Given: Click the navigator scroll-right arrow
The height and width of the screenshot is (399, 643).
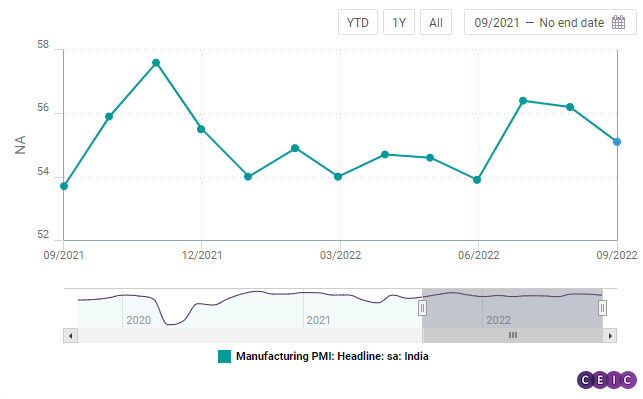Looking at the screenshot, I should pos(610,336).
